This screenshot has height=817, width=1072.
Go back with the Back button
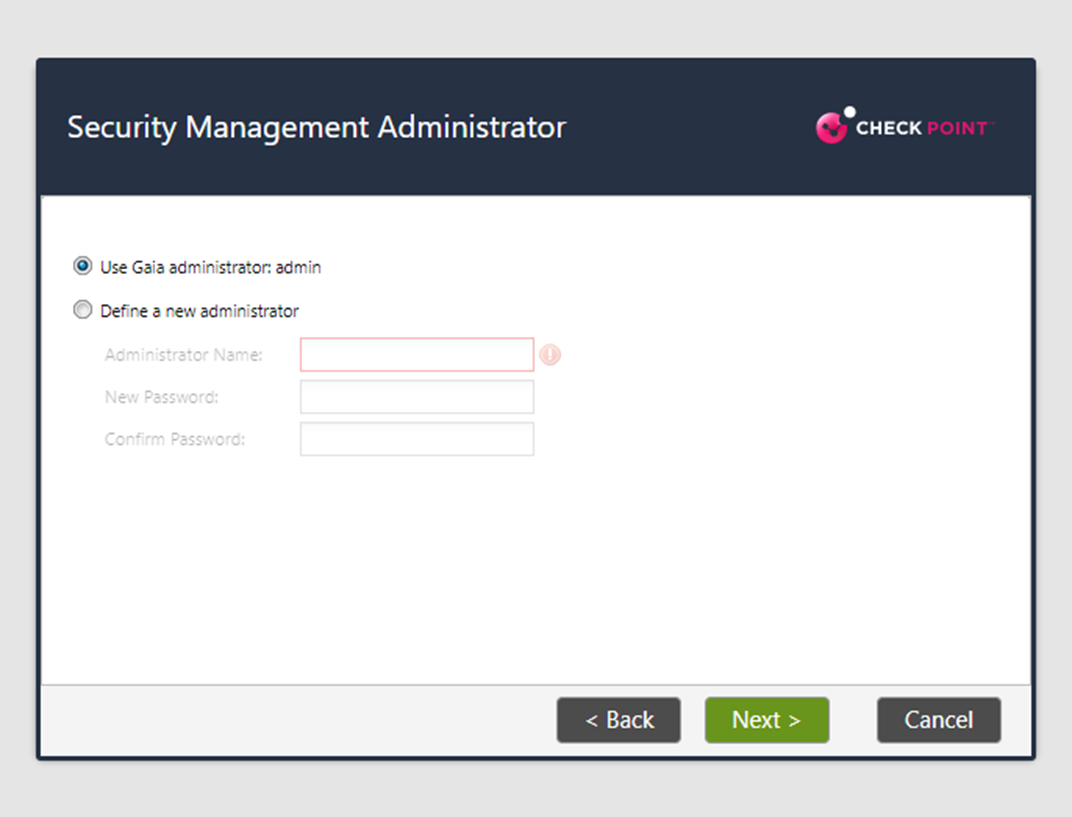pos(619,720)
